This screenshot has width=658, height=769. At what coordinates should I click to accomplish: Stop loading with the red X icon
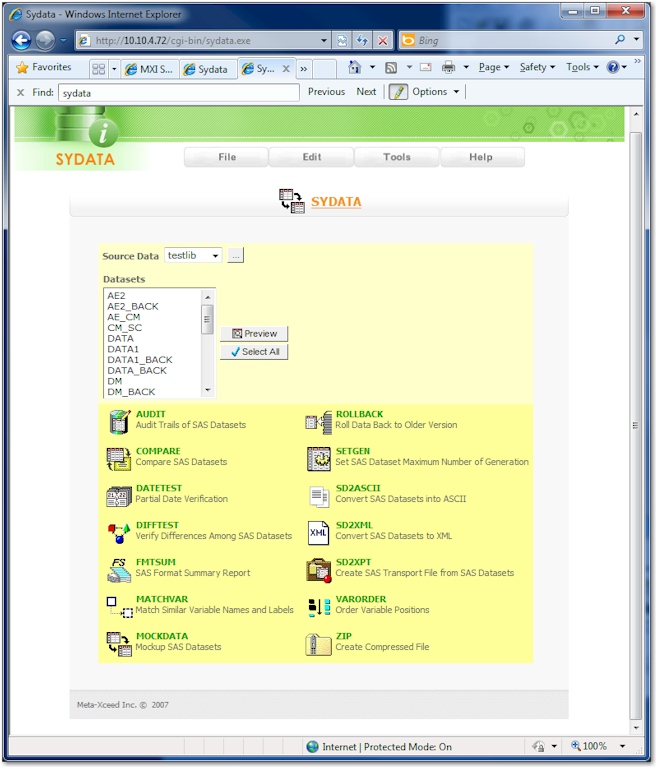click(x=382, y=40)
